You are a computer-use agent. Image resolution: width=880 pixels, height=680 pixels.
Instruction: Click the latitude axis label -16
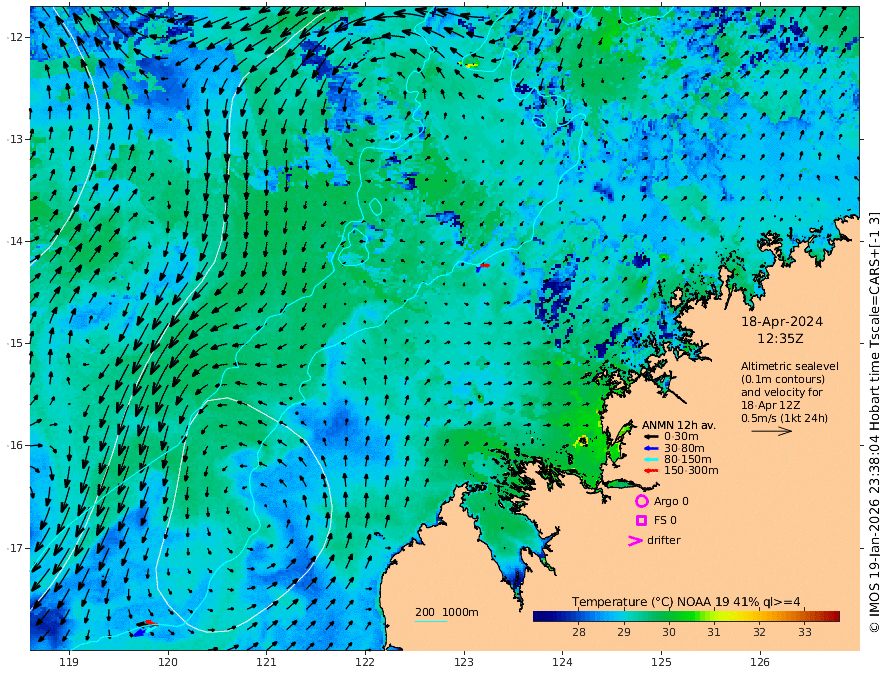(15, 445)
